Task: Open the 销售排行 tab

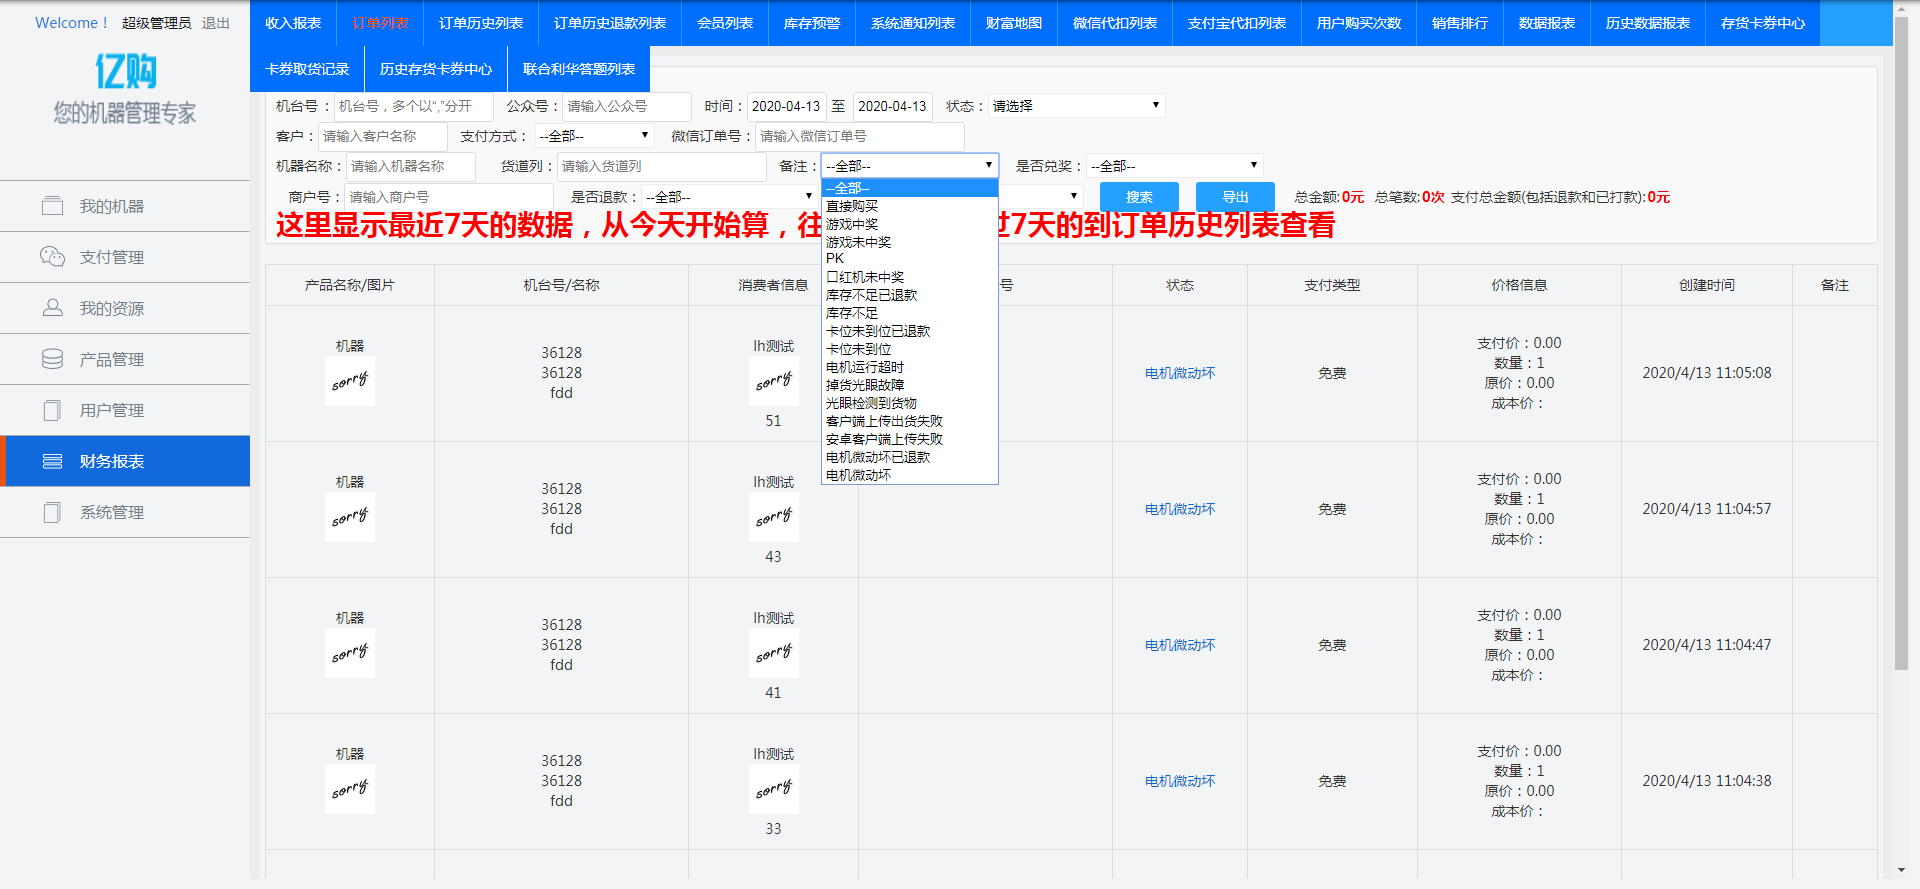Action: click(1459, 23)
